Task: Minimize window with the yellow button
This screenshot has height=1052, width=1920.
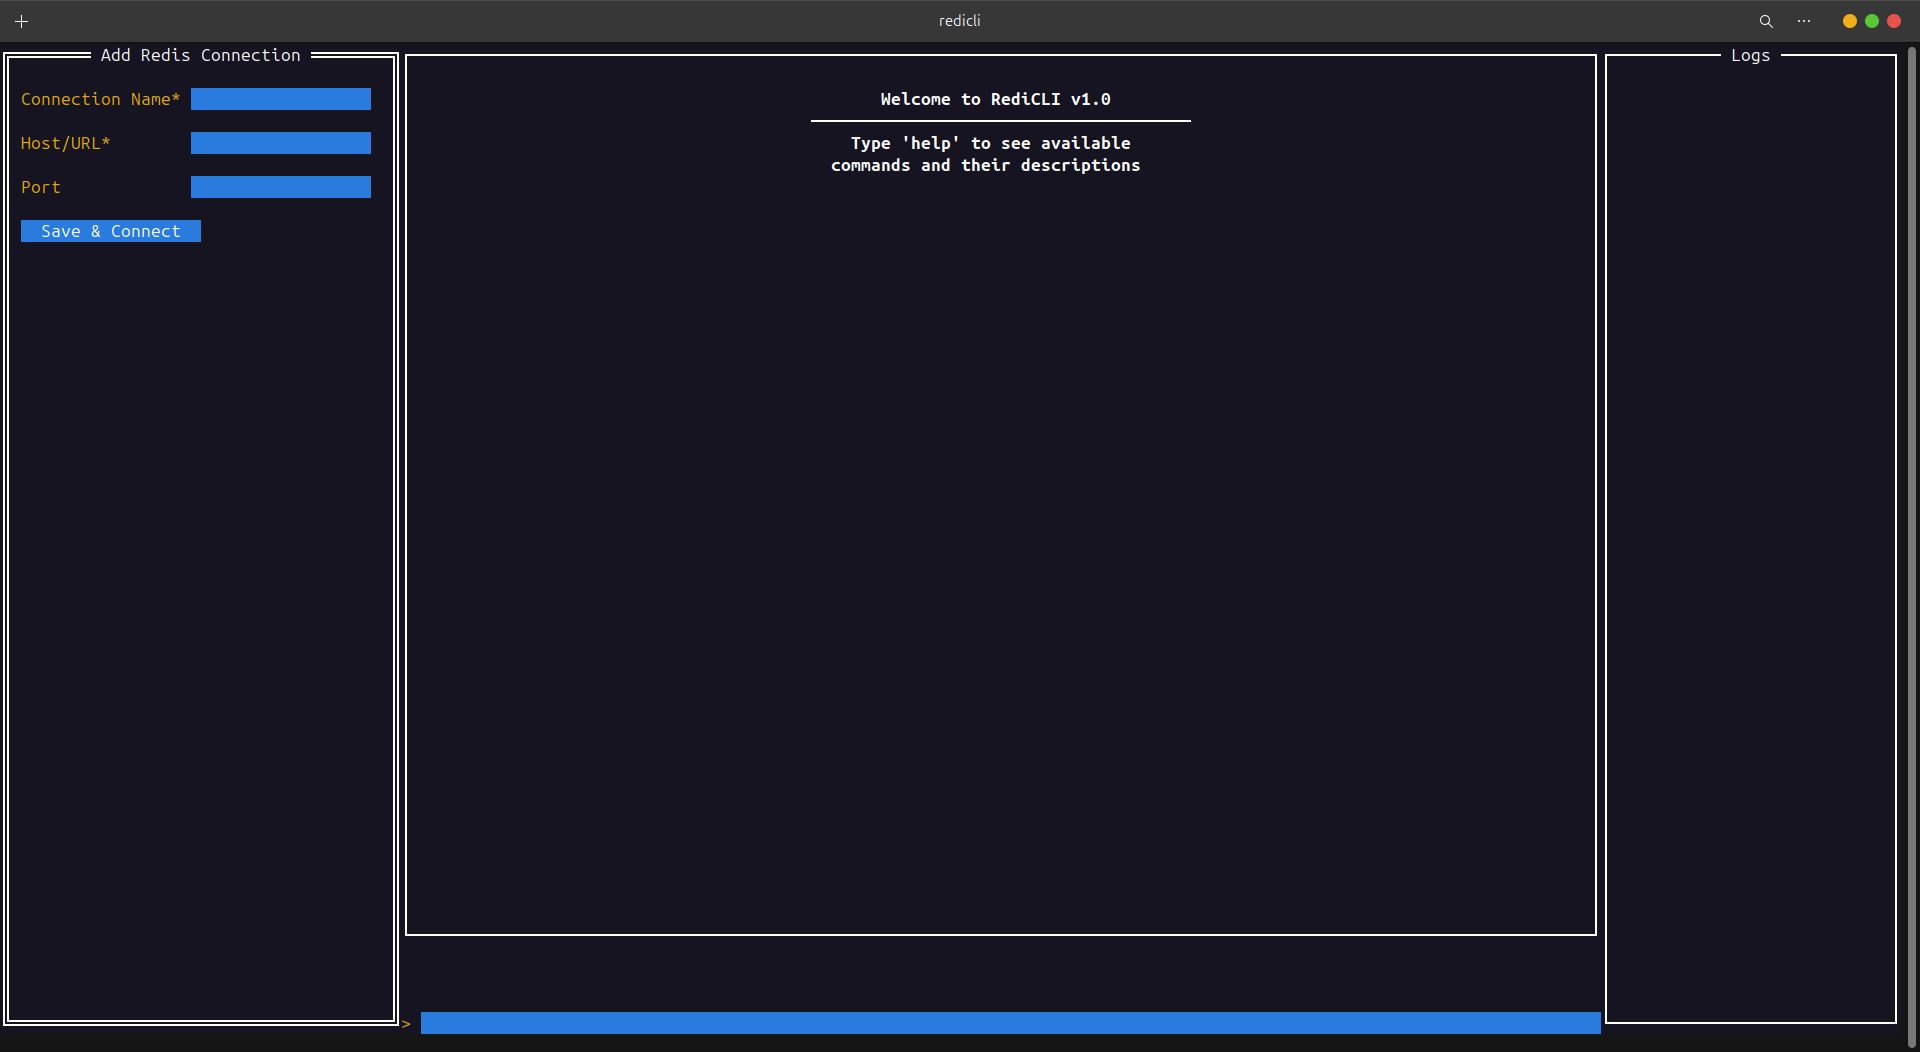Action: click(x=1850, y=21)
